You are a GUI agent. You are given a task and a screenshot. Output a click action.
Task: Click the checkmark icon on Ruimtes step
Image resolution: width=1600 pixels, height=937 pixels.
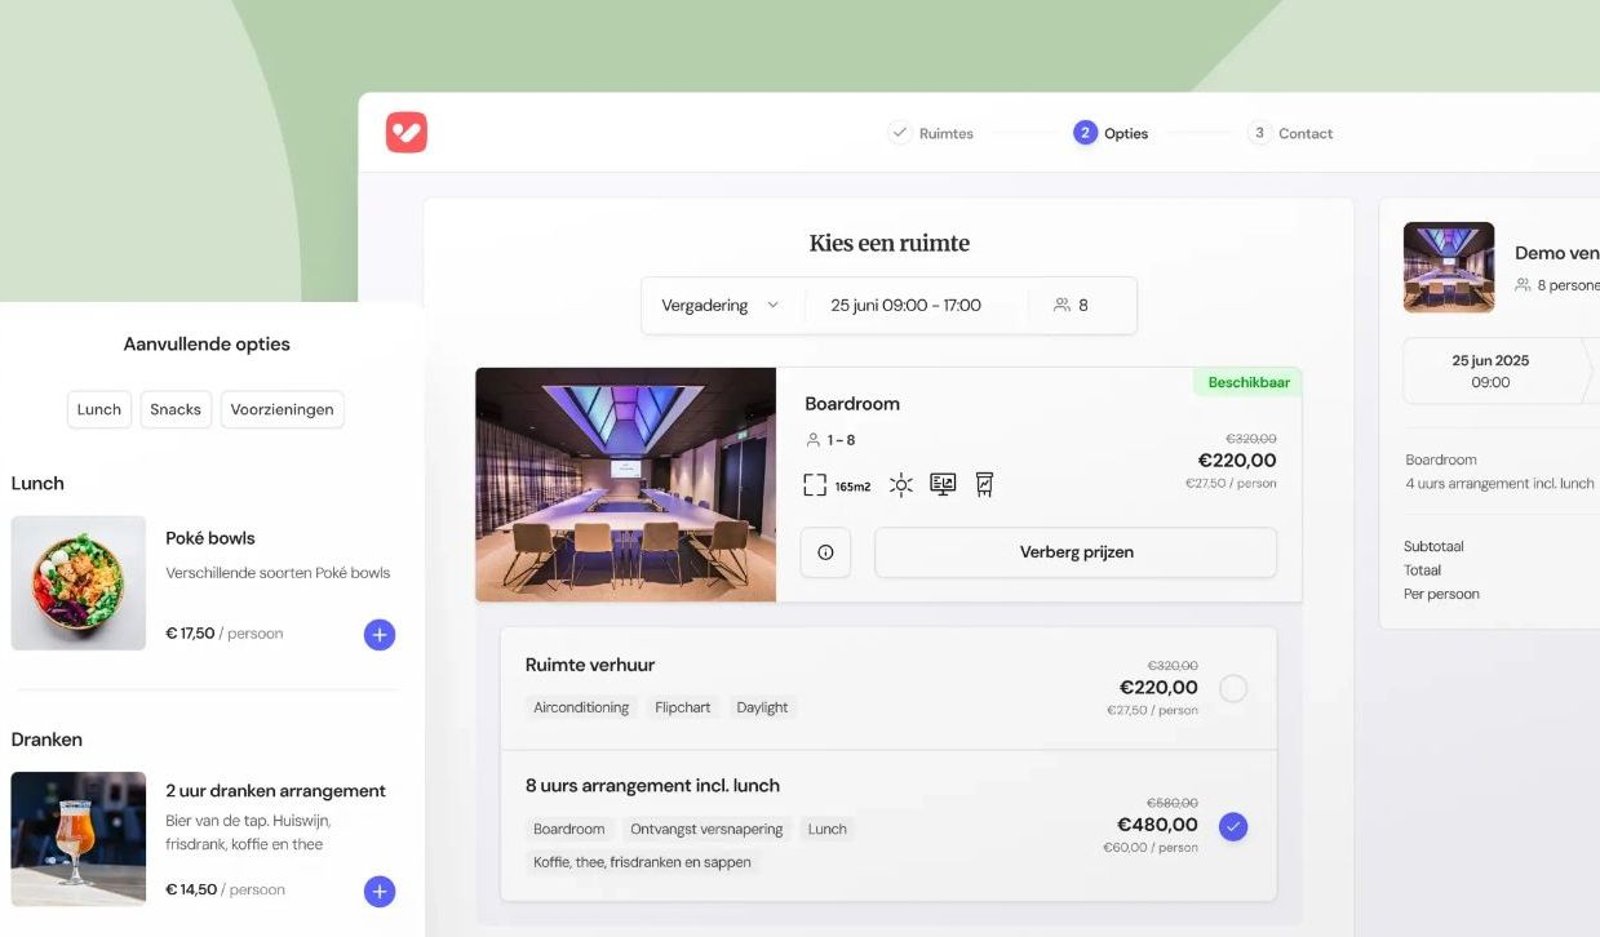899,132
